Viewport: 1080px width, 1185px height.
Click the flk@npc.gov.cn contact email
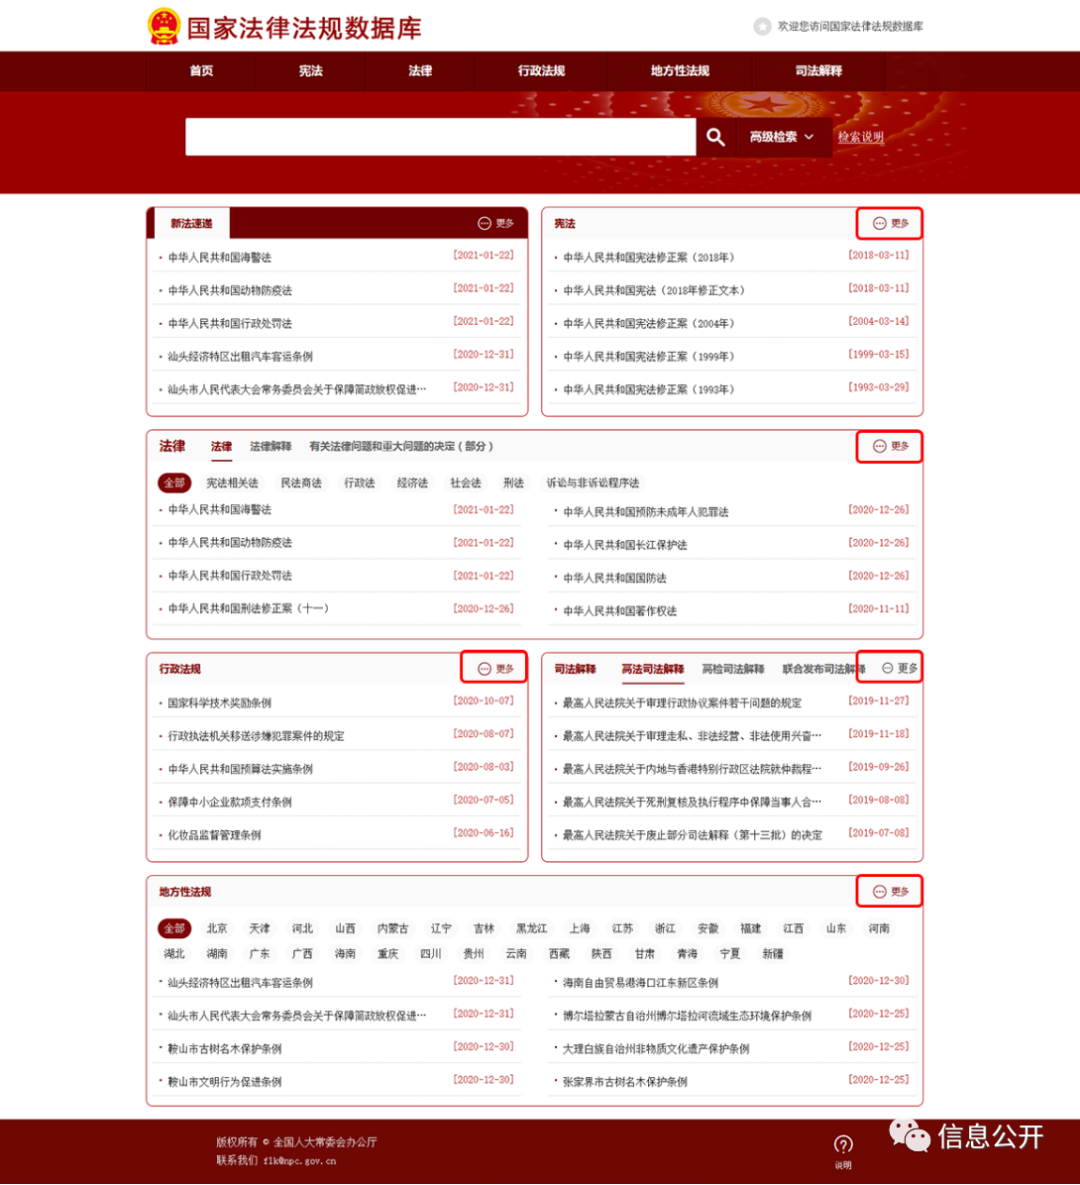click(x=299, y=1161)
